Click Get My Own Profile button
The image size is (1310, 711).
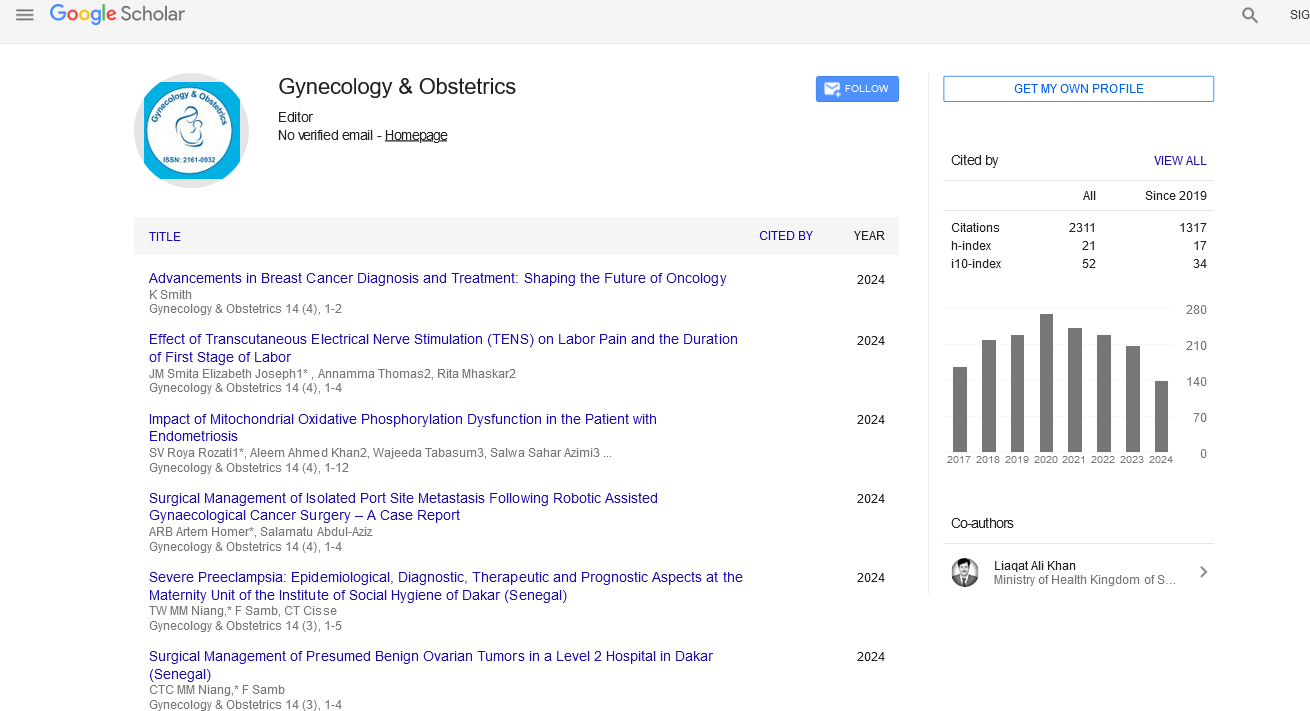(x=1078, y=89)
